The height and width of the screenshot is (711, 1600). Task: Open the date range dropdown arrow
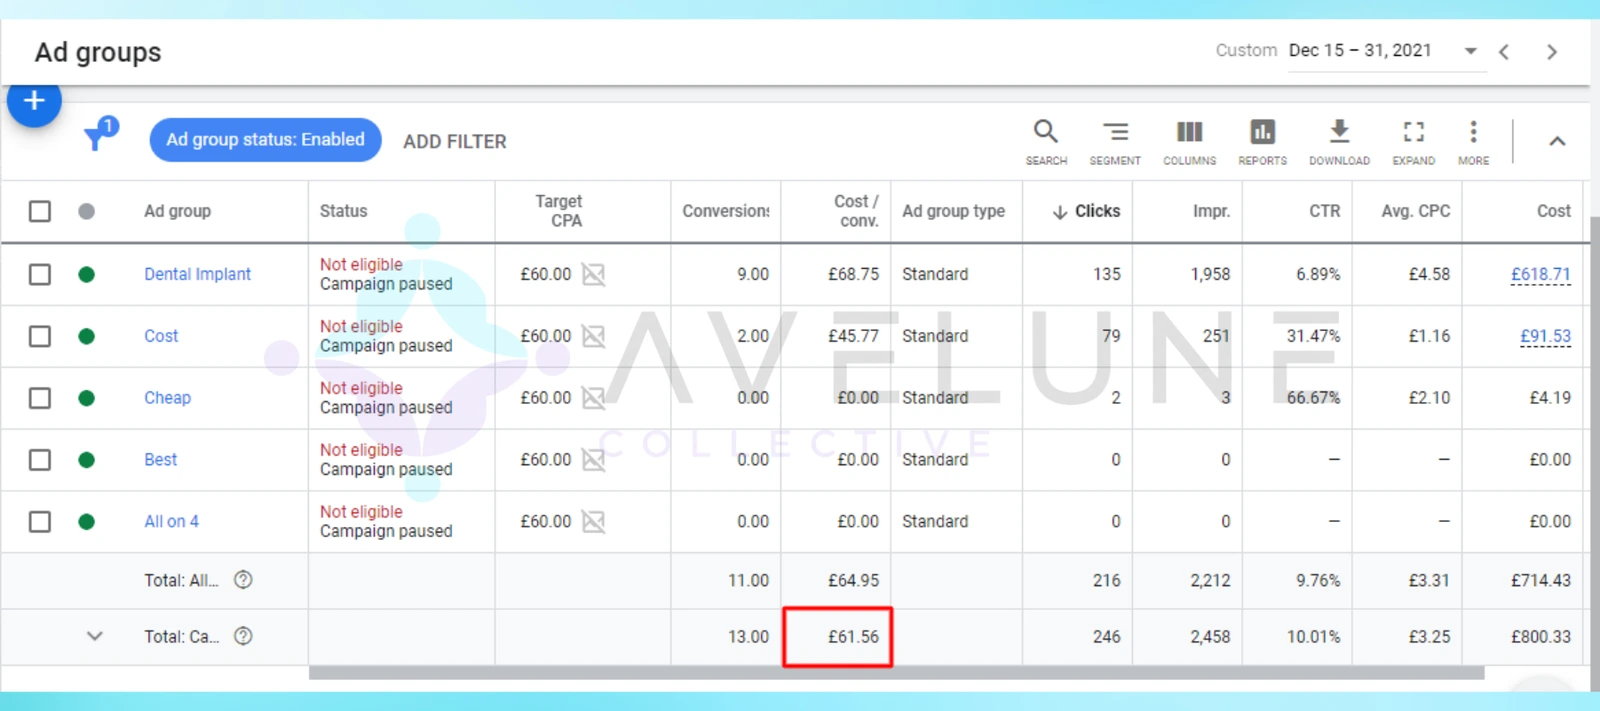pyautogui.click(x=1470, y=51)
